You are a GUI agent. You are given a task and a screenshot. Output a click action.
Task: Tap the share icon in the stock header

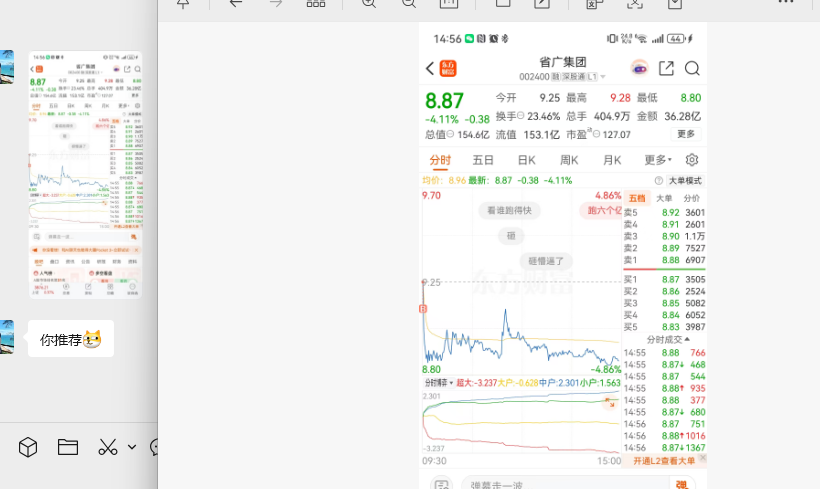point(666,69)
